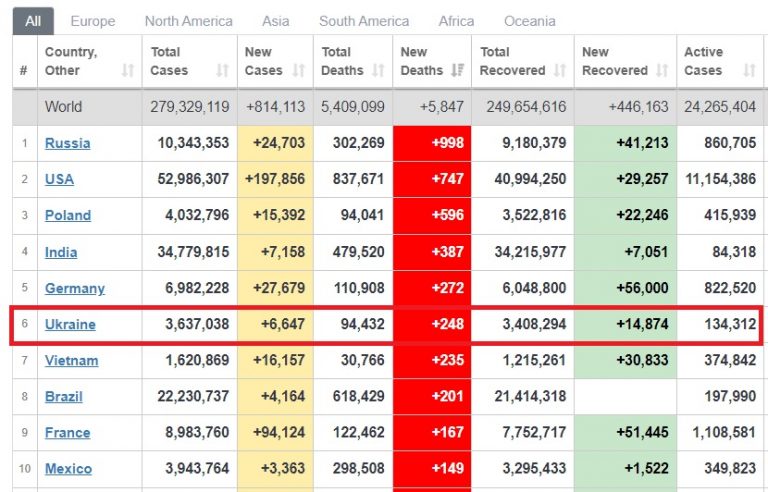768x492 pixels.
Task: Click World new cases +814,113
Action: pyautogui.click(x=275, y=107)
